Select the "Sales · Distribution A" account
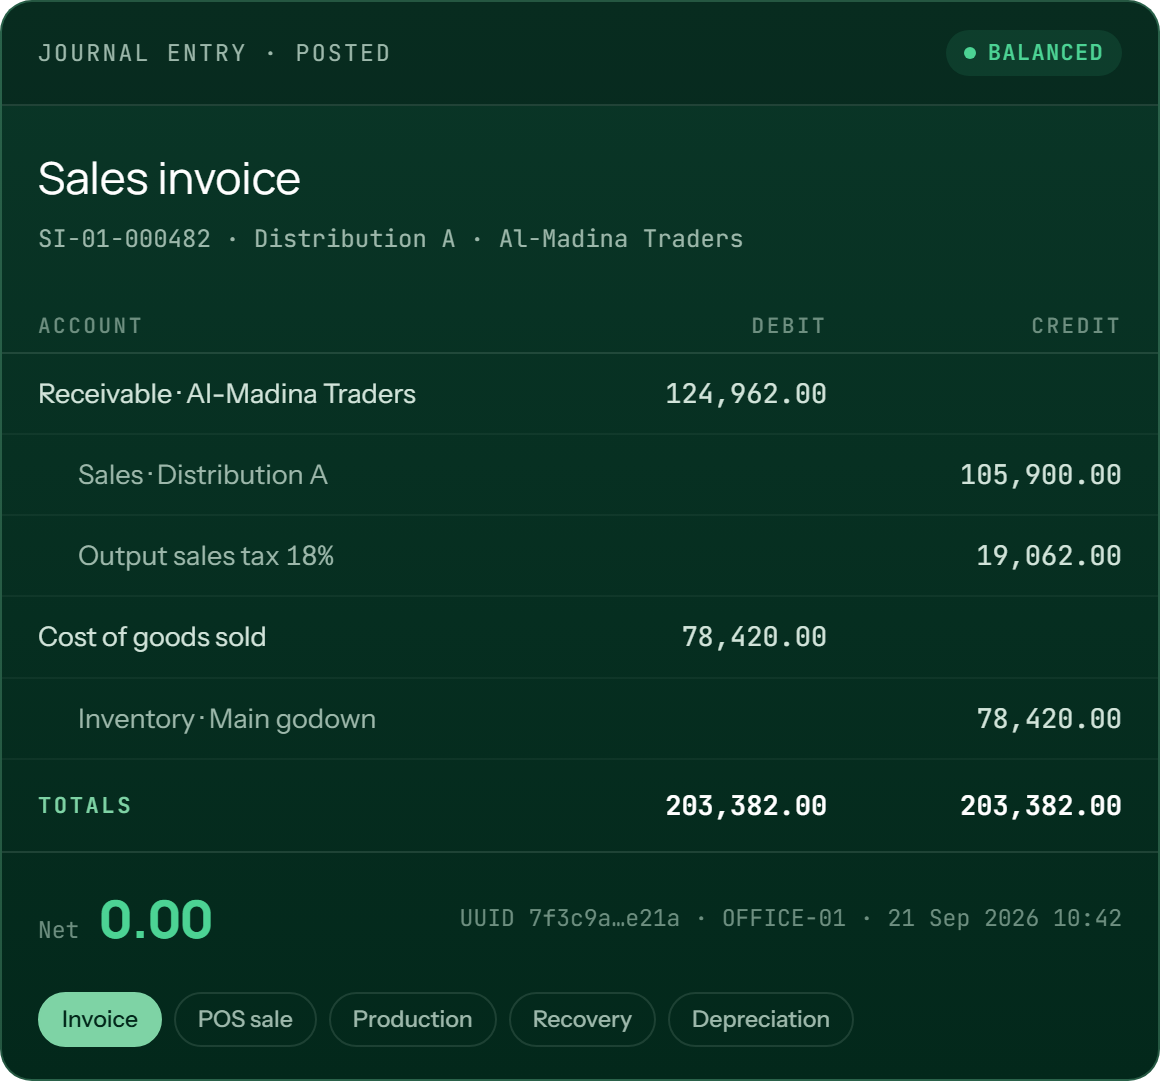This screenshot has width=1160, height=1081. (x=203, y=475)
